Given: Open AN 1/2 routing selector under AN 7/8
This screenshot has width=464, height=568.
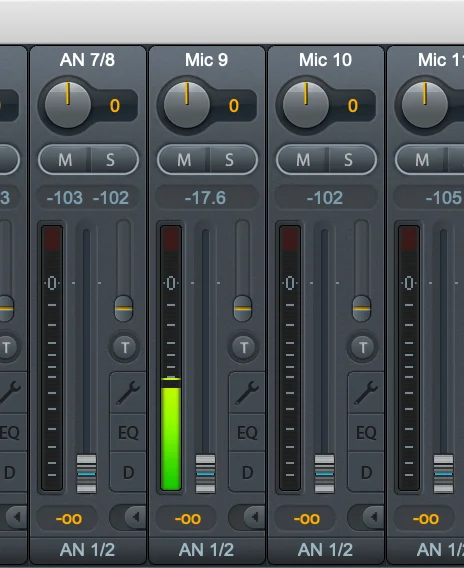Looking at the screenshot, I should [x=87, y=550].
